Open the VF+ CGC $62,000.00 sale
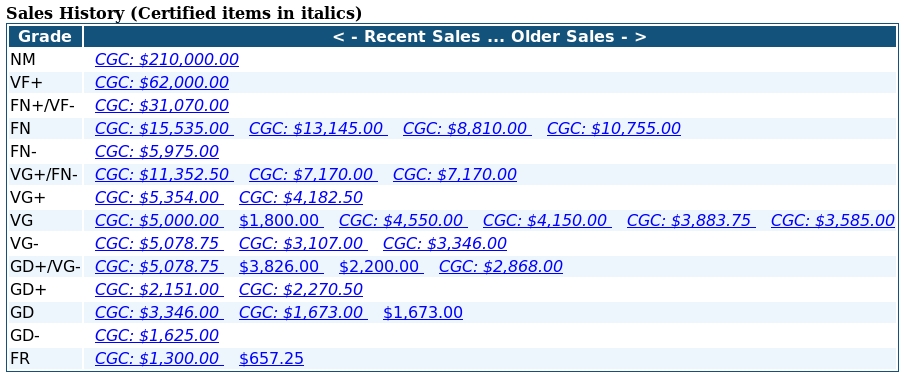Screen dimensions: 905x376 (162, 83)
